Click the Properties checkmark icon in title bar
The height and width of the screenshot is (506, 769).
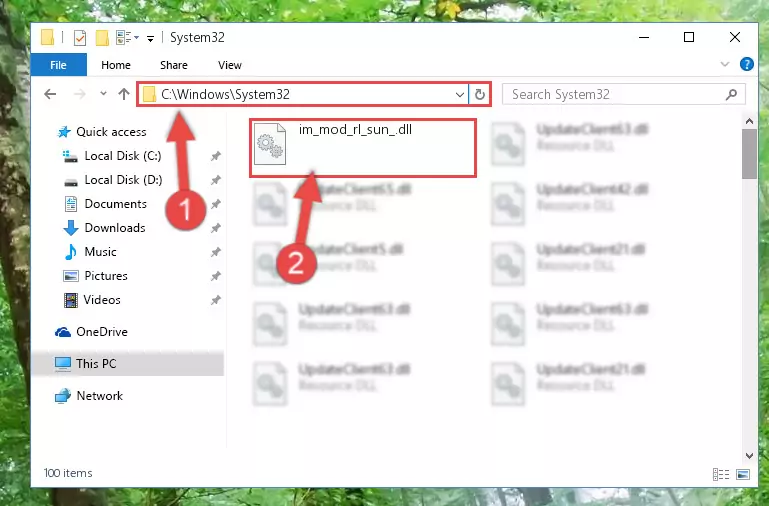[79, 38]
